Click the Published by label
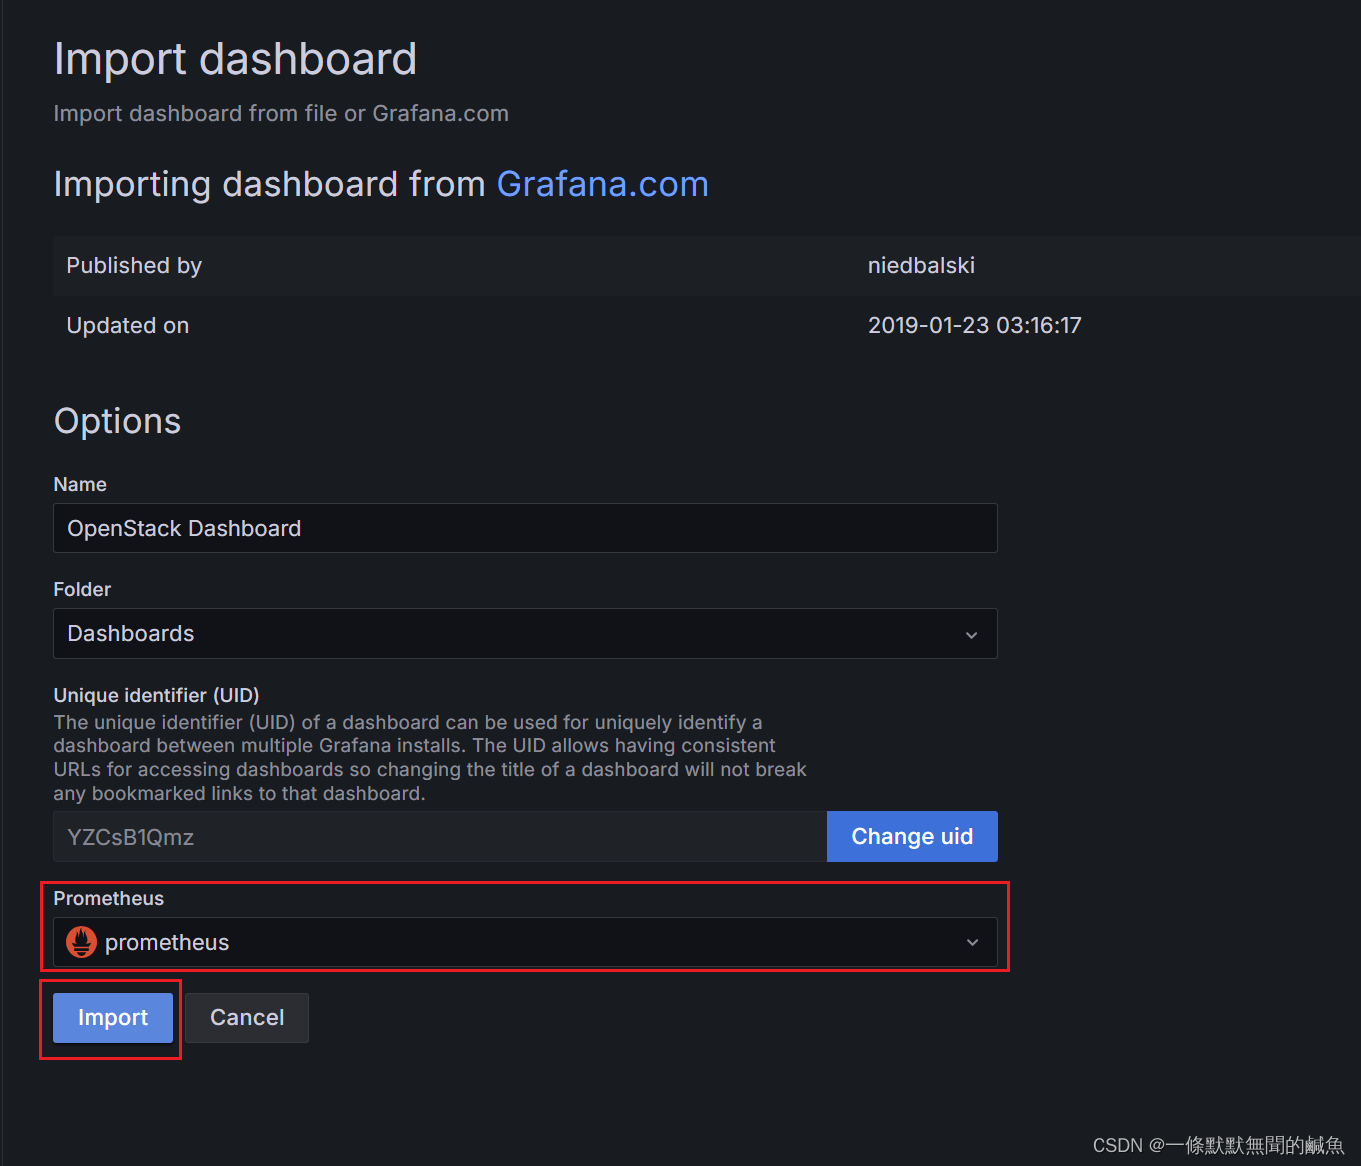The height and width of the screenshot is (1166, 1361). 134,266
